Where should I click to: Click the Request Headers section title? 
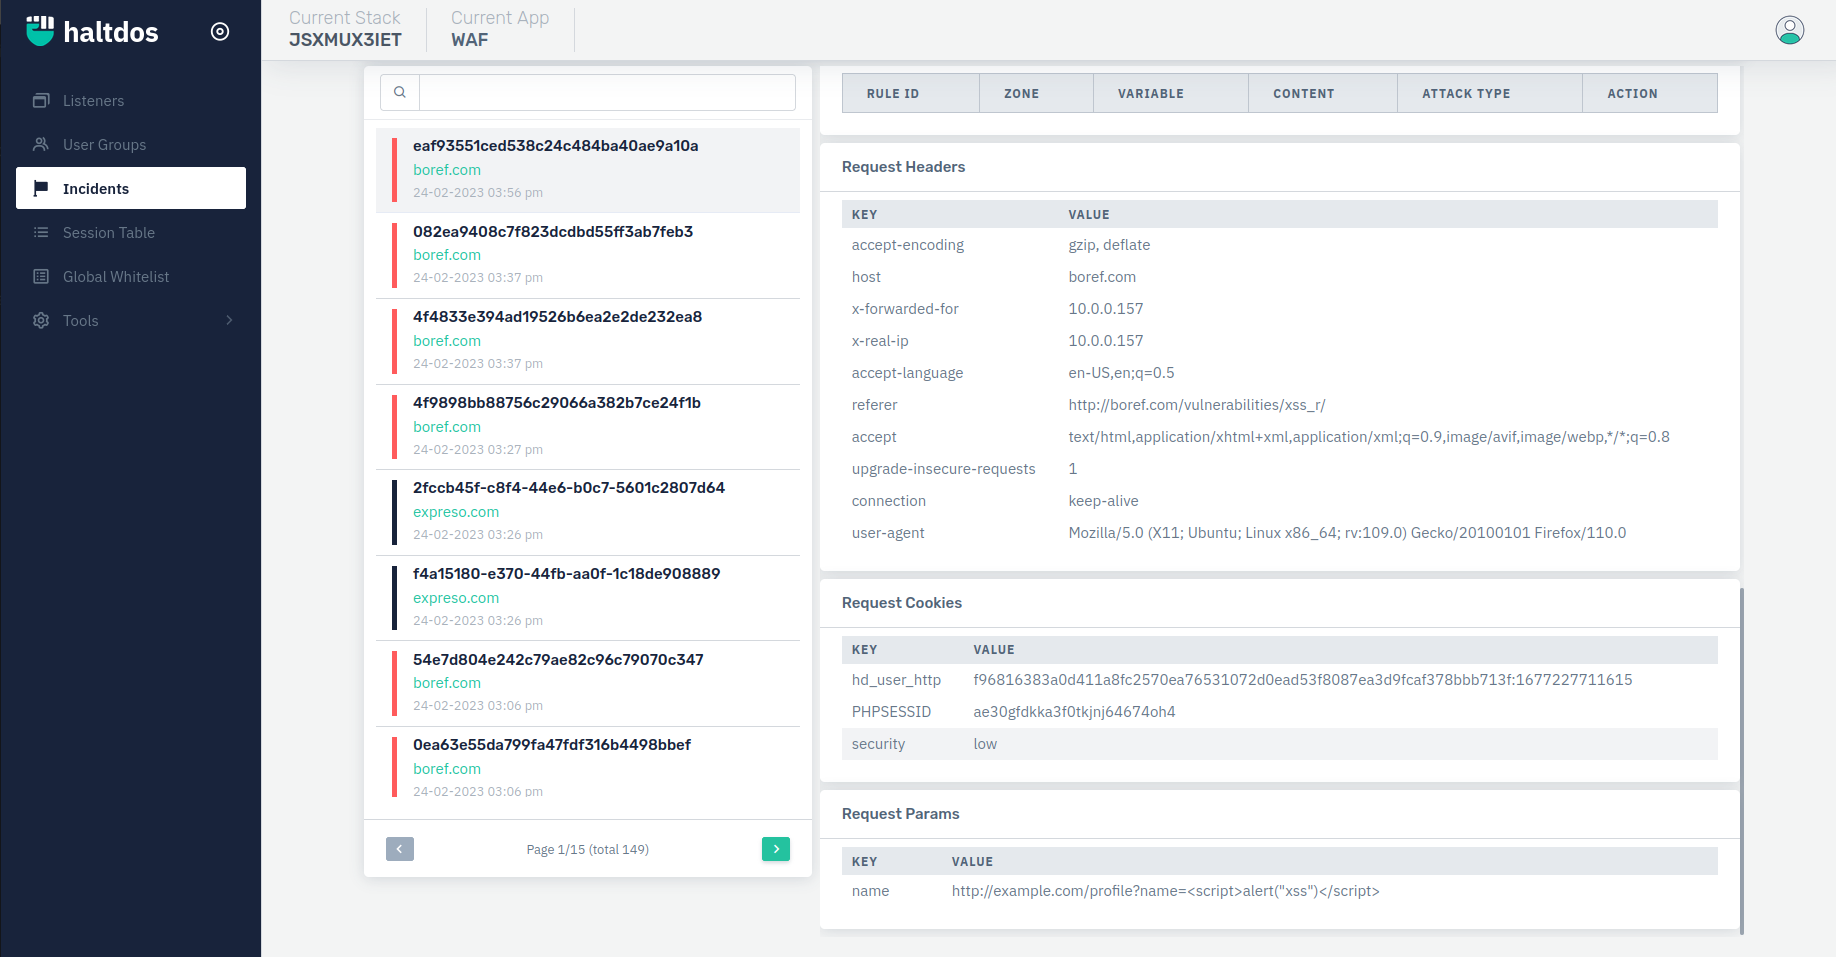[x=903, y=167]
